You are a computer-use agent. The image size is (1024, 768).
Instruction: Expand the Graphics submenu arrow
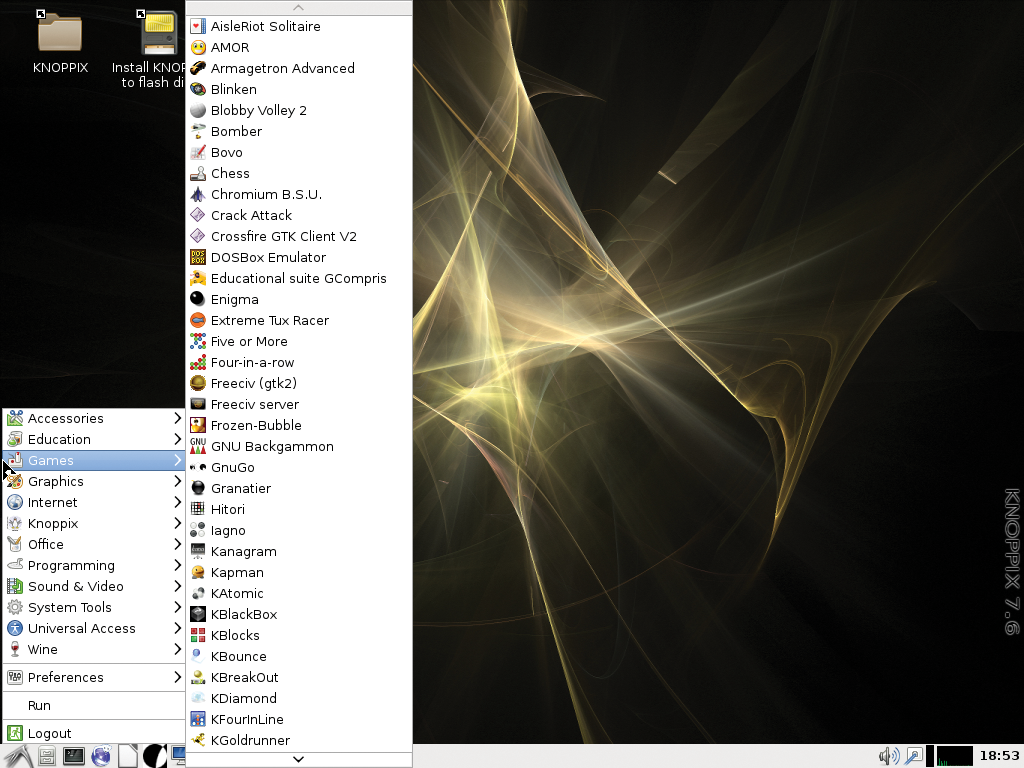pyautogui.click(x=177, y=481)
